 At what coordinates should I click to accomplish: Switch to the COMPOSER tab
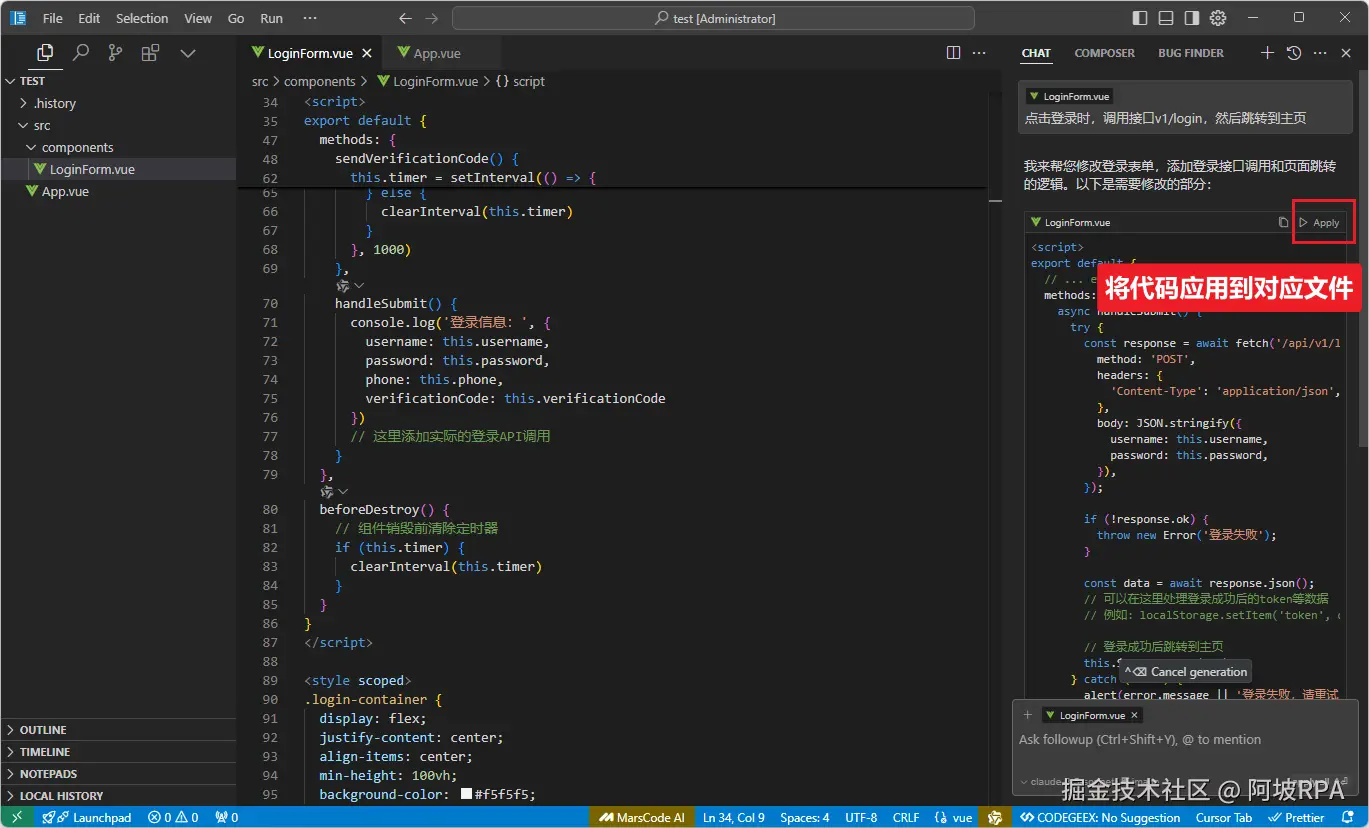click(x=1104, y=53)
